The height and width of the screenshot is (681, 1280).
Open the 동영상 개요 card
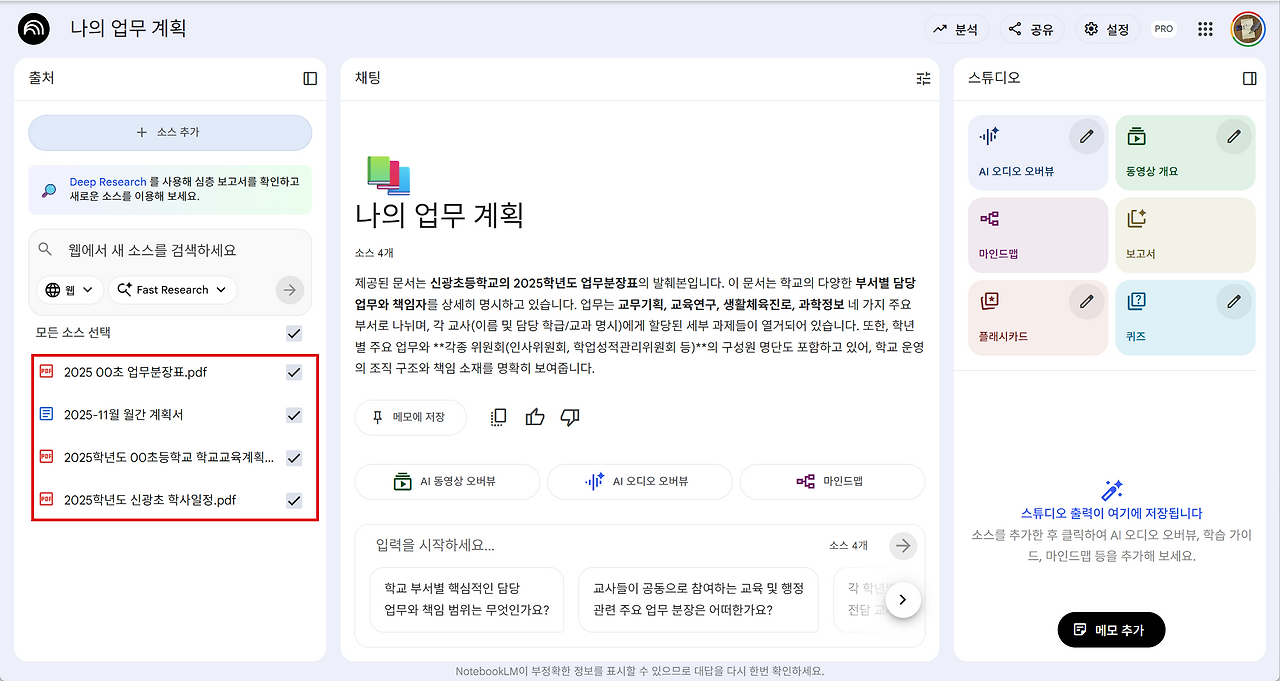point(1185,152)
